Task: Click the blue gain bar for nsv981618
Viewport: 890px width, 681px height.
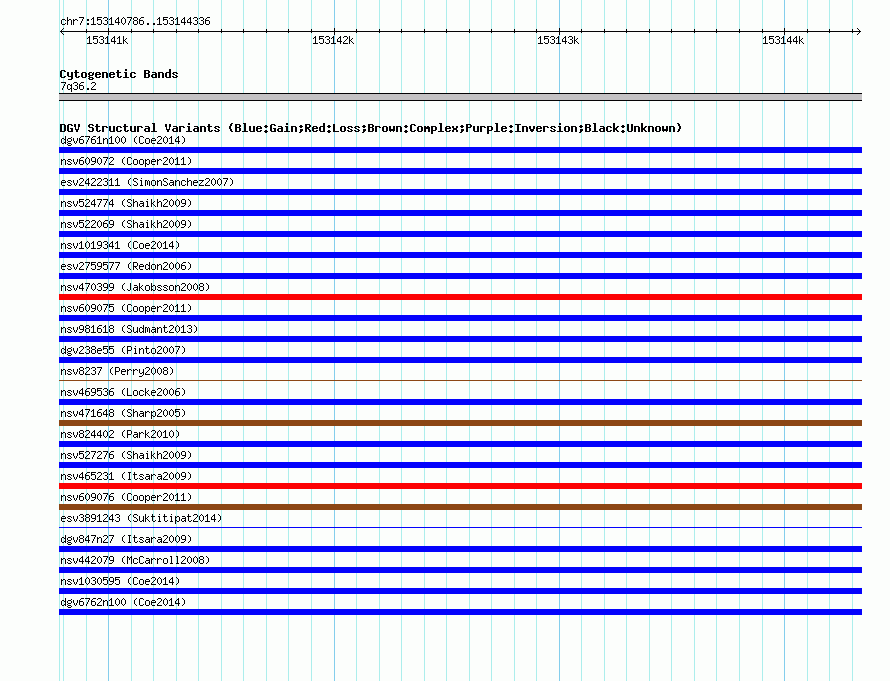Action: [x=460, y=339]
